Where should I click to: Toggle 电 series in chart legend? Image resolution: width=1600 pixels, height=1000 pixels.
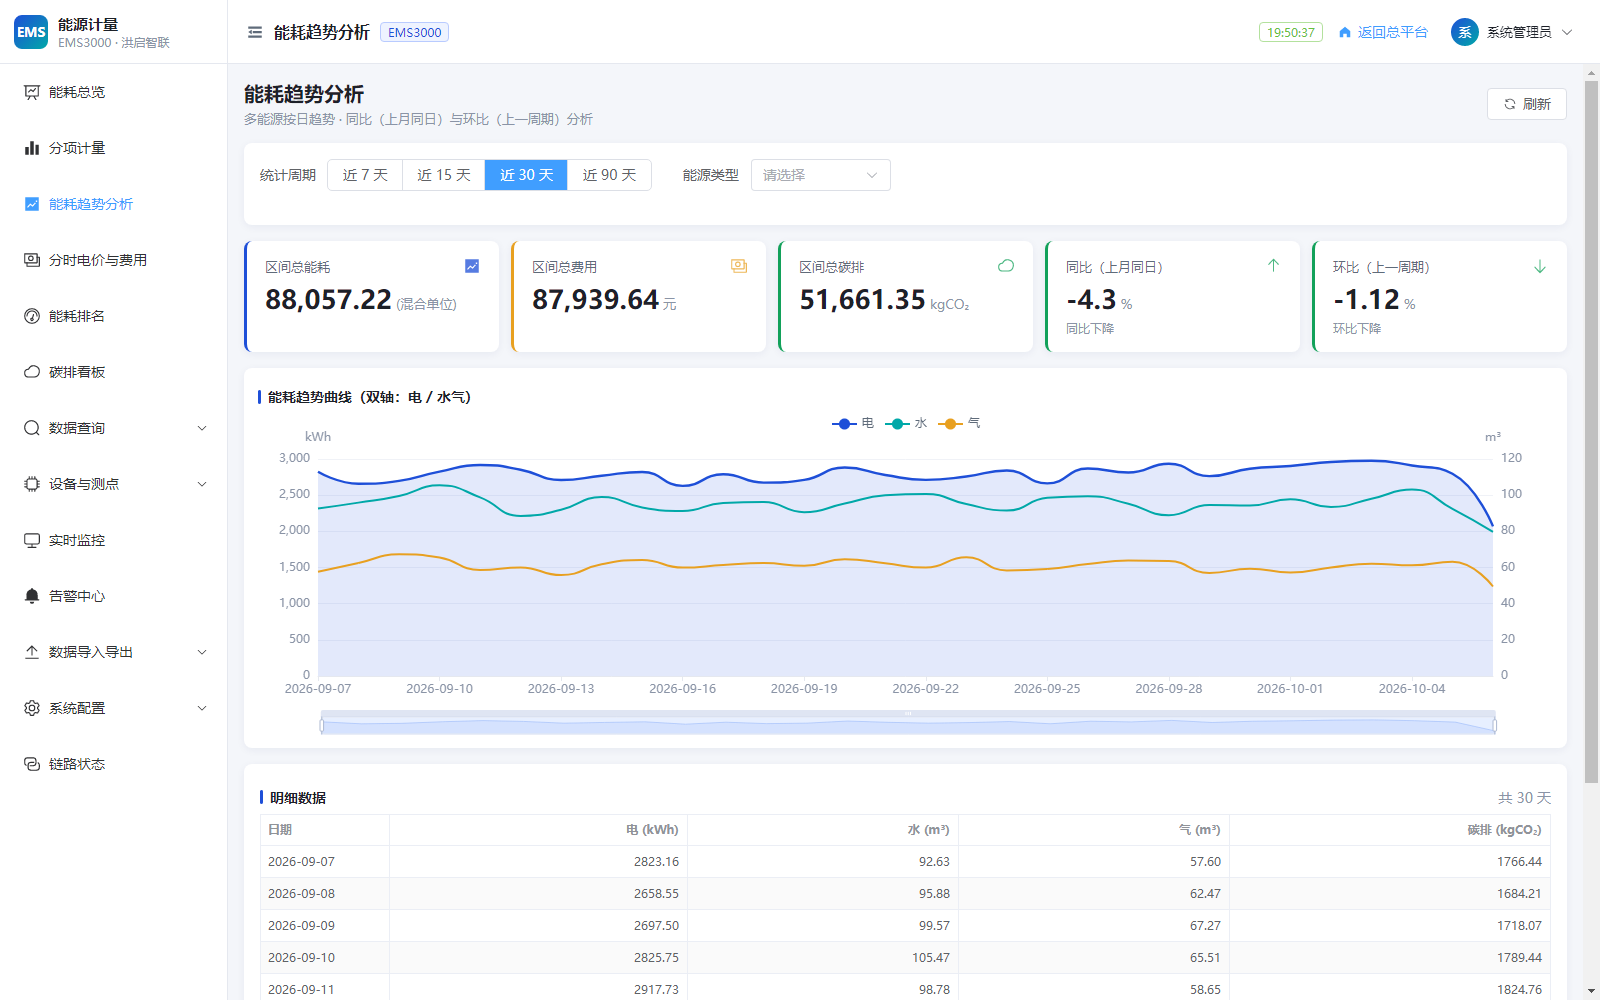[853, 423]
